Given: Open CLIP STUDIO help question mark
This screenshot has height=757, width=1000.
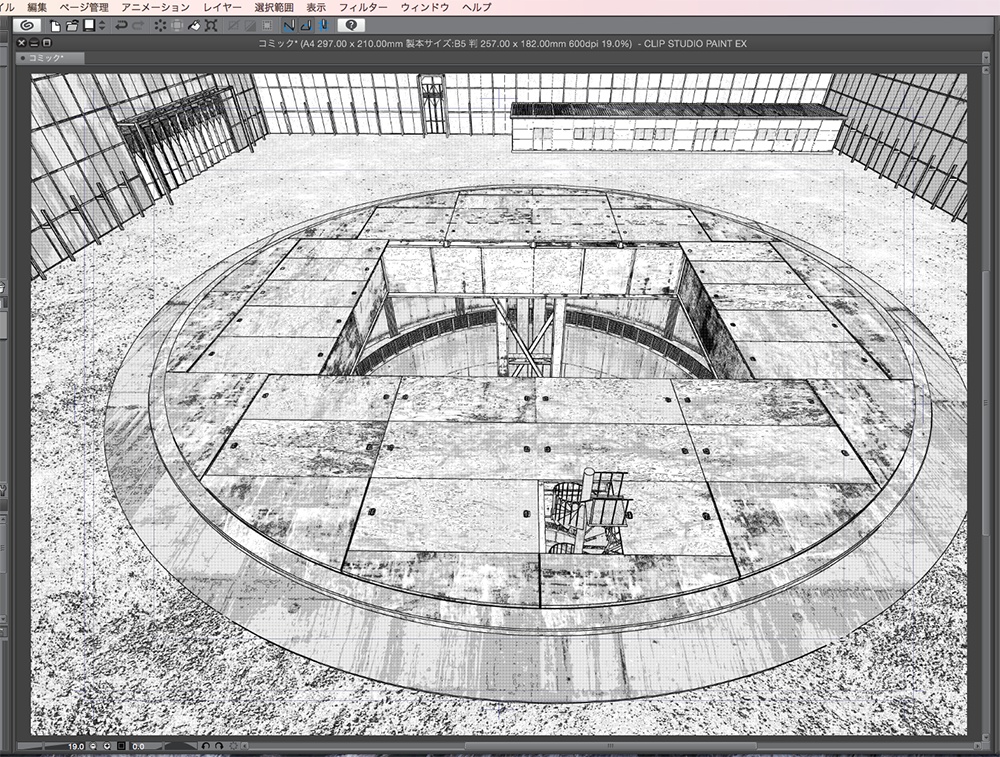Looking at the screenshot, I should [351, 26].
